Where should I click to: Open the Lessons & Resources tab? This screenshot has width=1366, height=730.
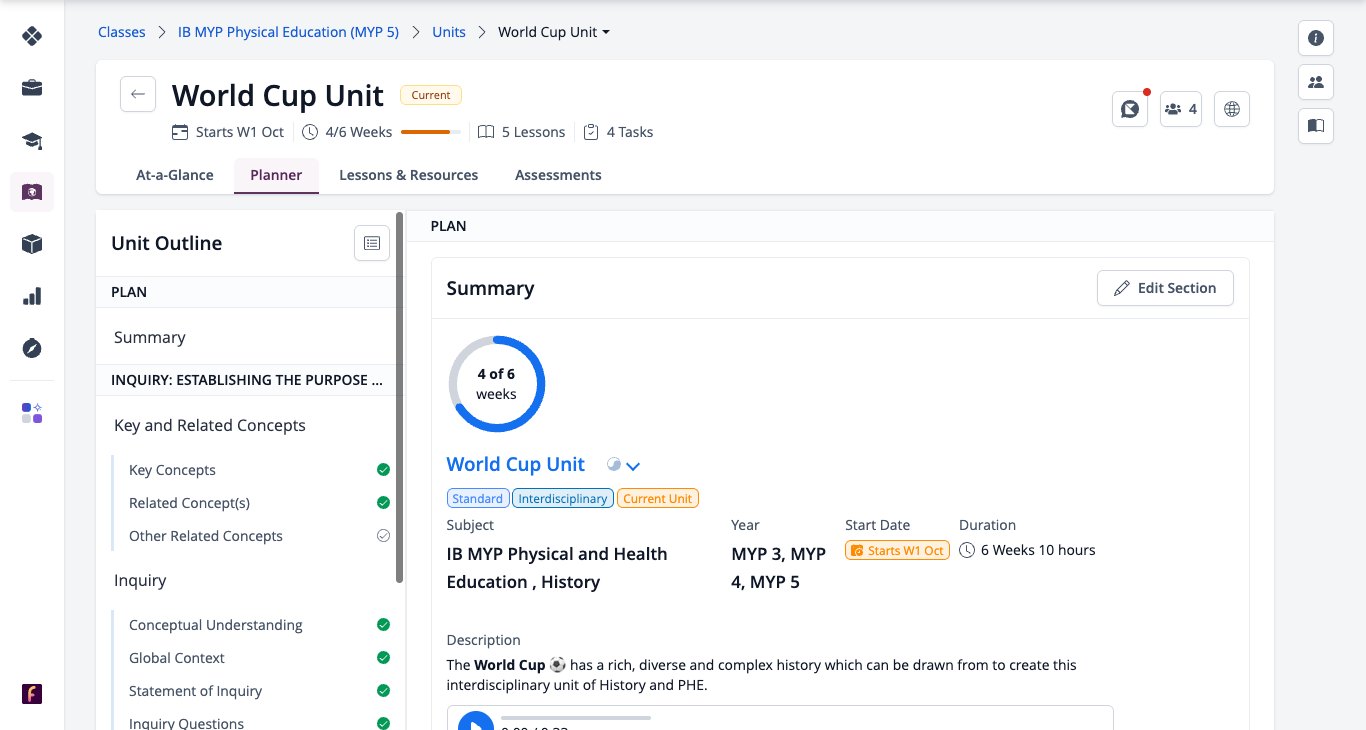408,175
